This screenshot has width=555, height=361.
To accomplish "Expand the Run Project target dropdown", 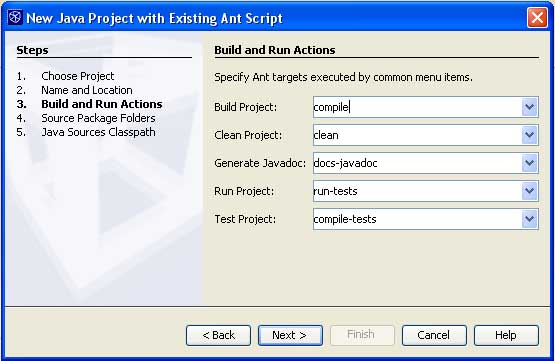I will 530,191.
